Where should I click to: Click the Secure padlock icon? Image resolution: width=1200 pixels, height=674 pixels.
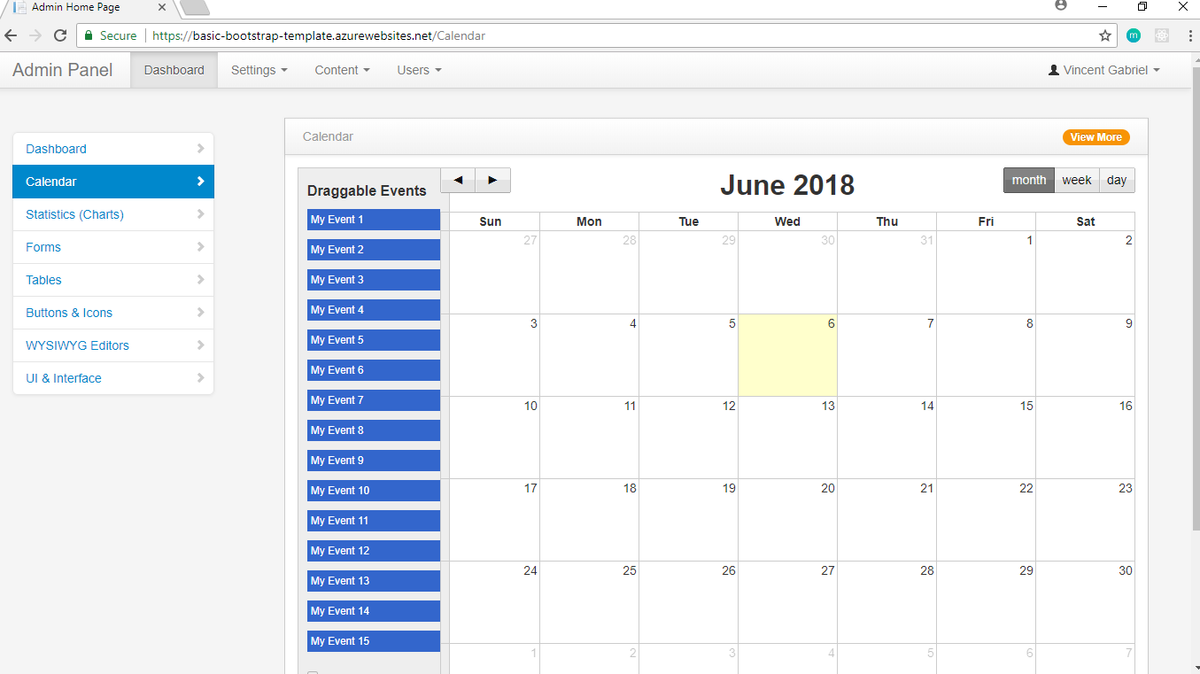pyautogui.click(x=88, y=35)
